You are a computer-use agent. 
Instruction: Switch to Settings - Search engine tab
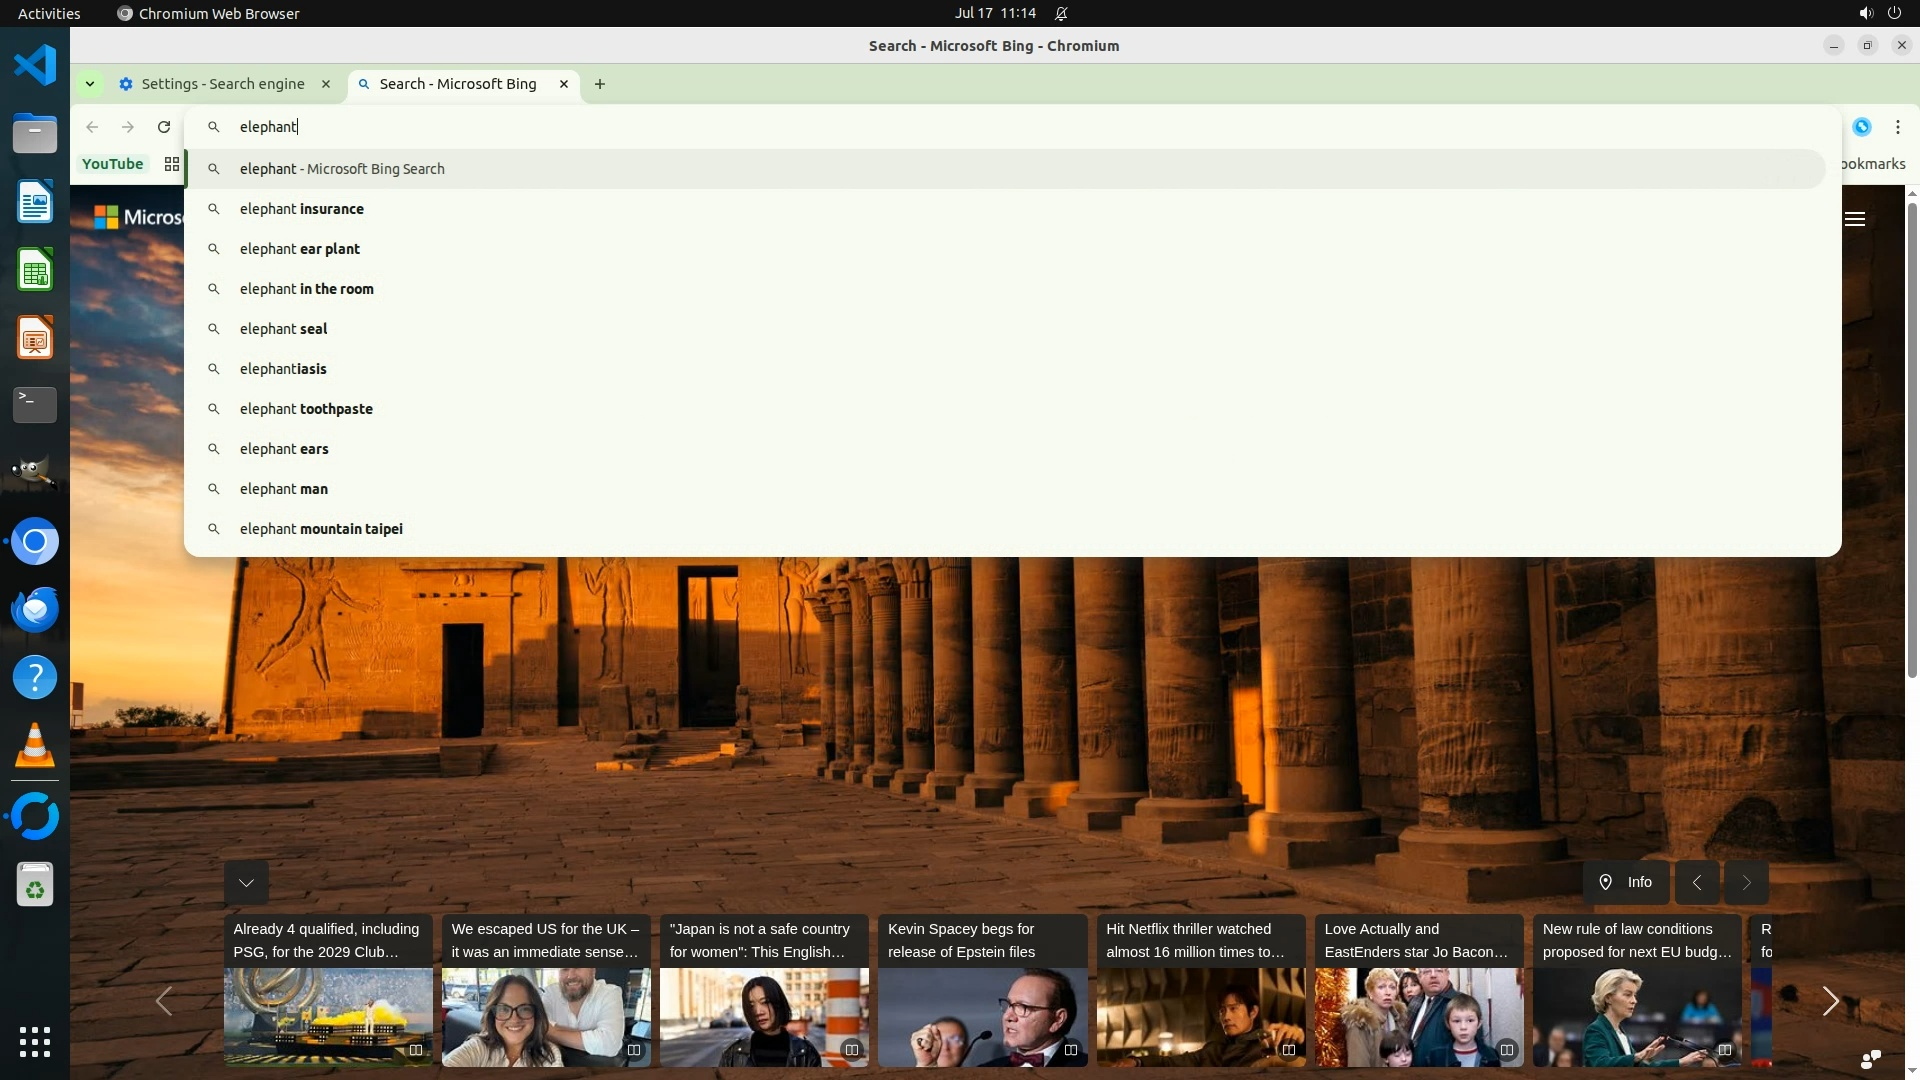[222, 84]
